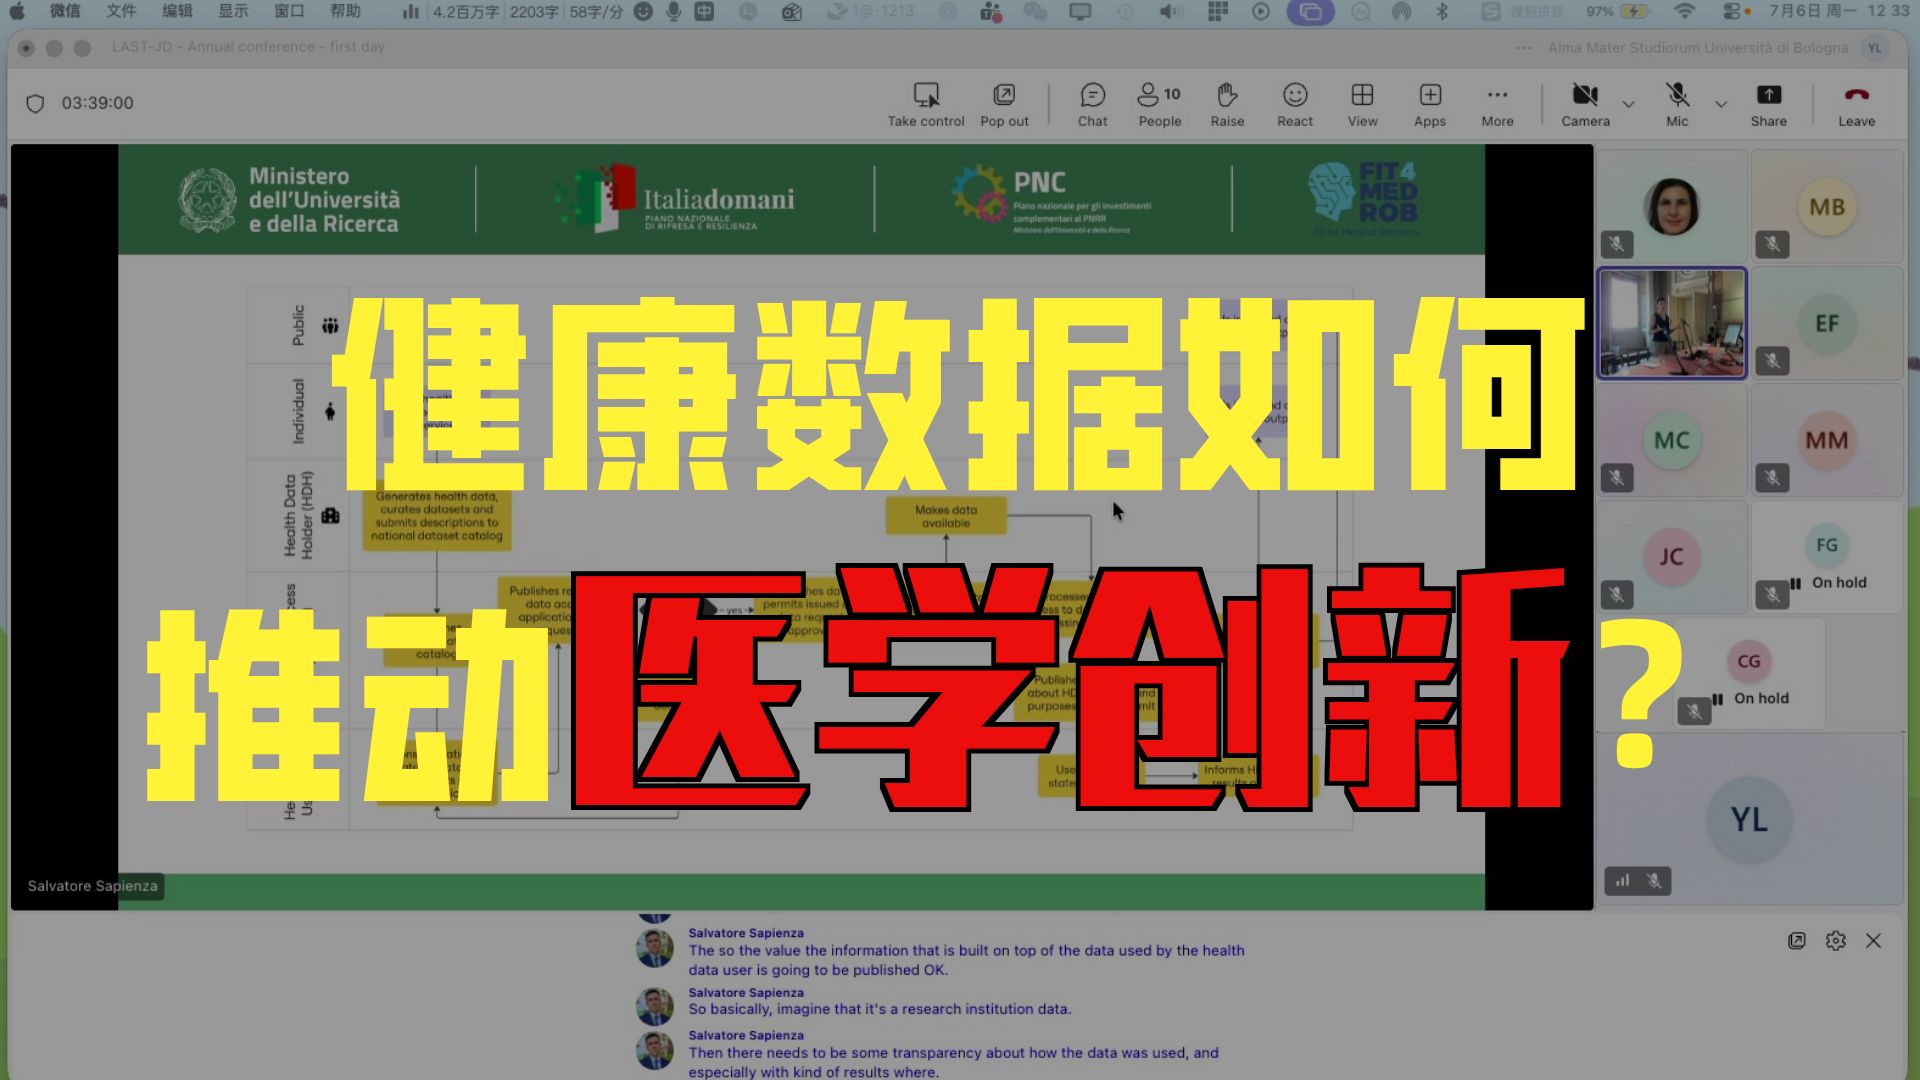This screenshot has width=1920, height=1080.
Task: Open the Apps panel
Action: (1430, 105)
